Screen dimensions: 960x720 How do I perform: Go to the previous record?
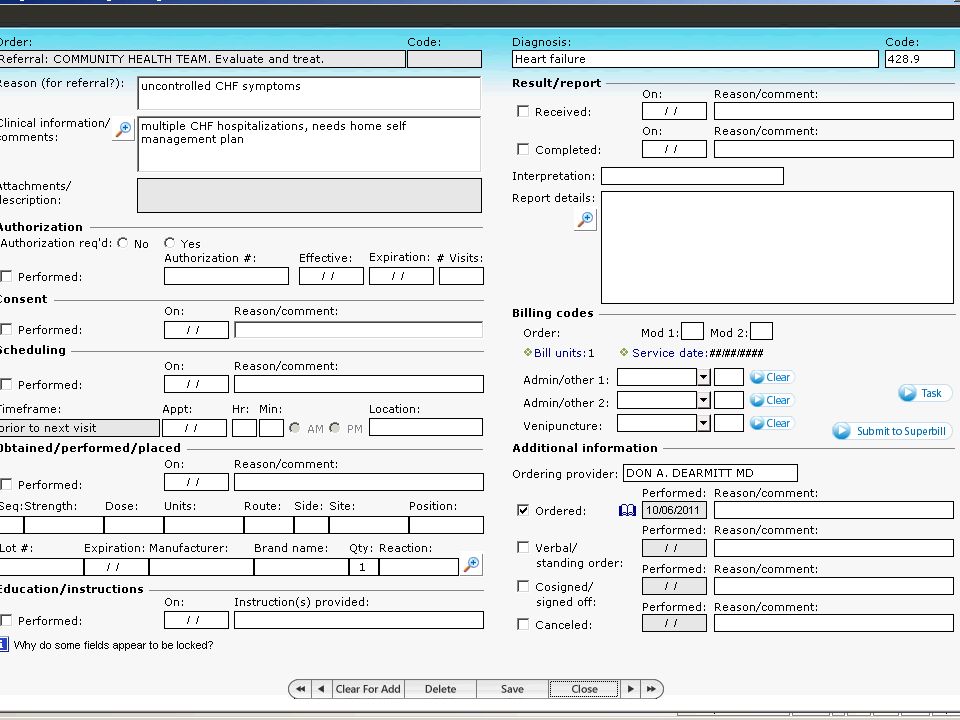click(x=321, y=689)
